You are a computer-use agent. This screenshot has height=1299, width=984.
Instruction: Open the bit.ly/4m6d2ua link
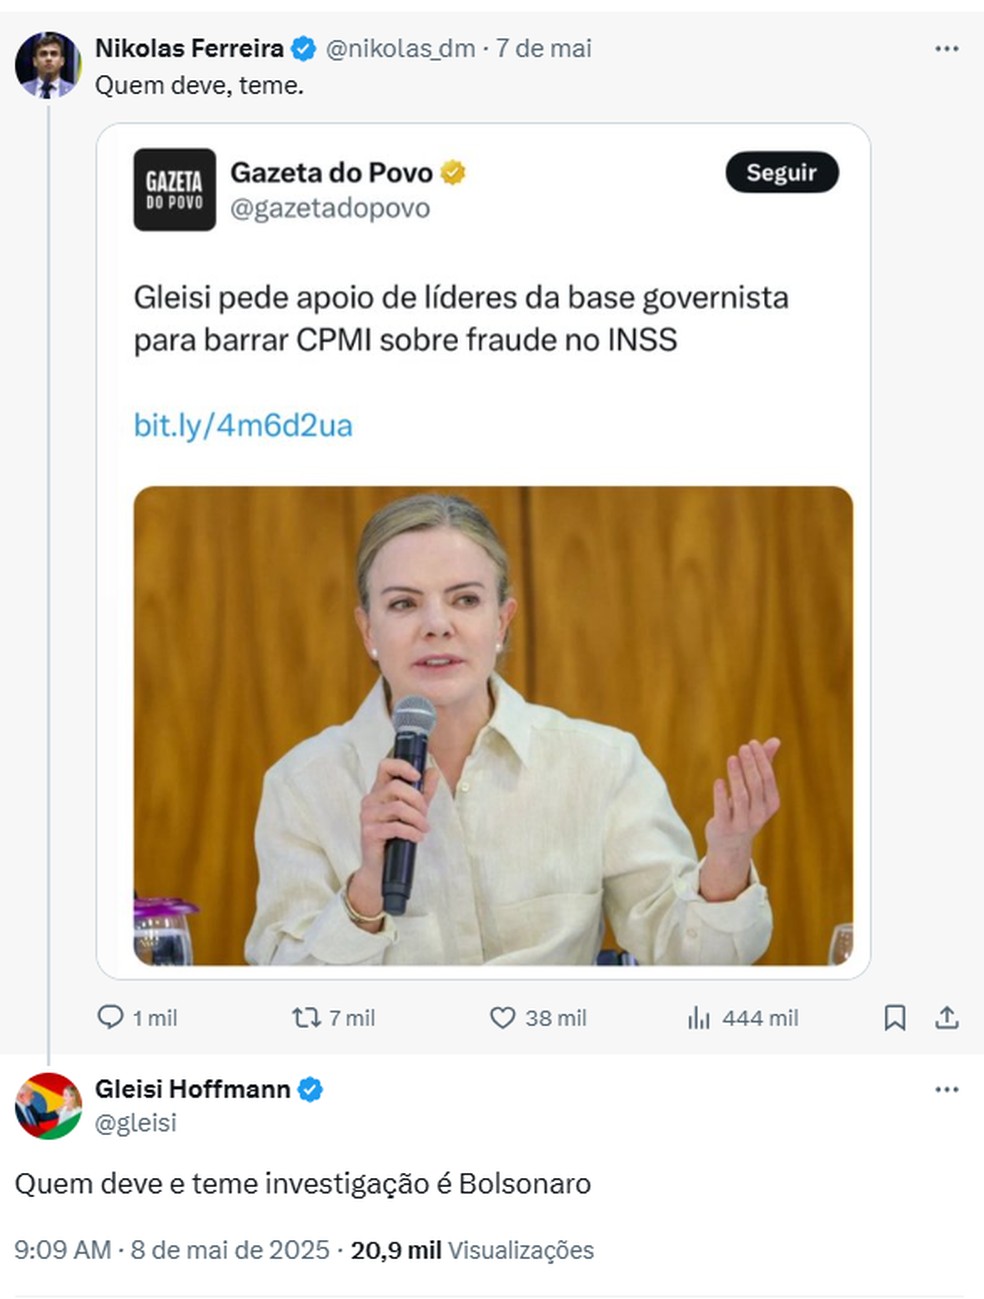point(243,425)
